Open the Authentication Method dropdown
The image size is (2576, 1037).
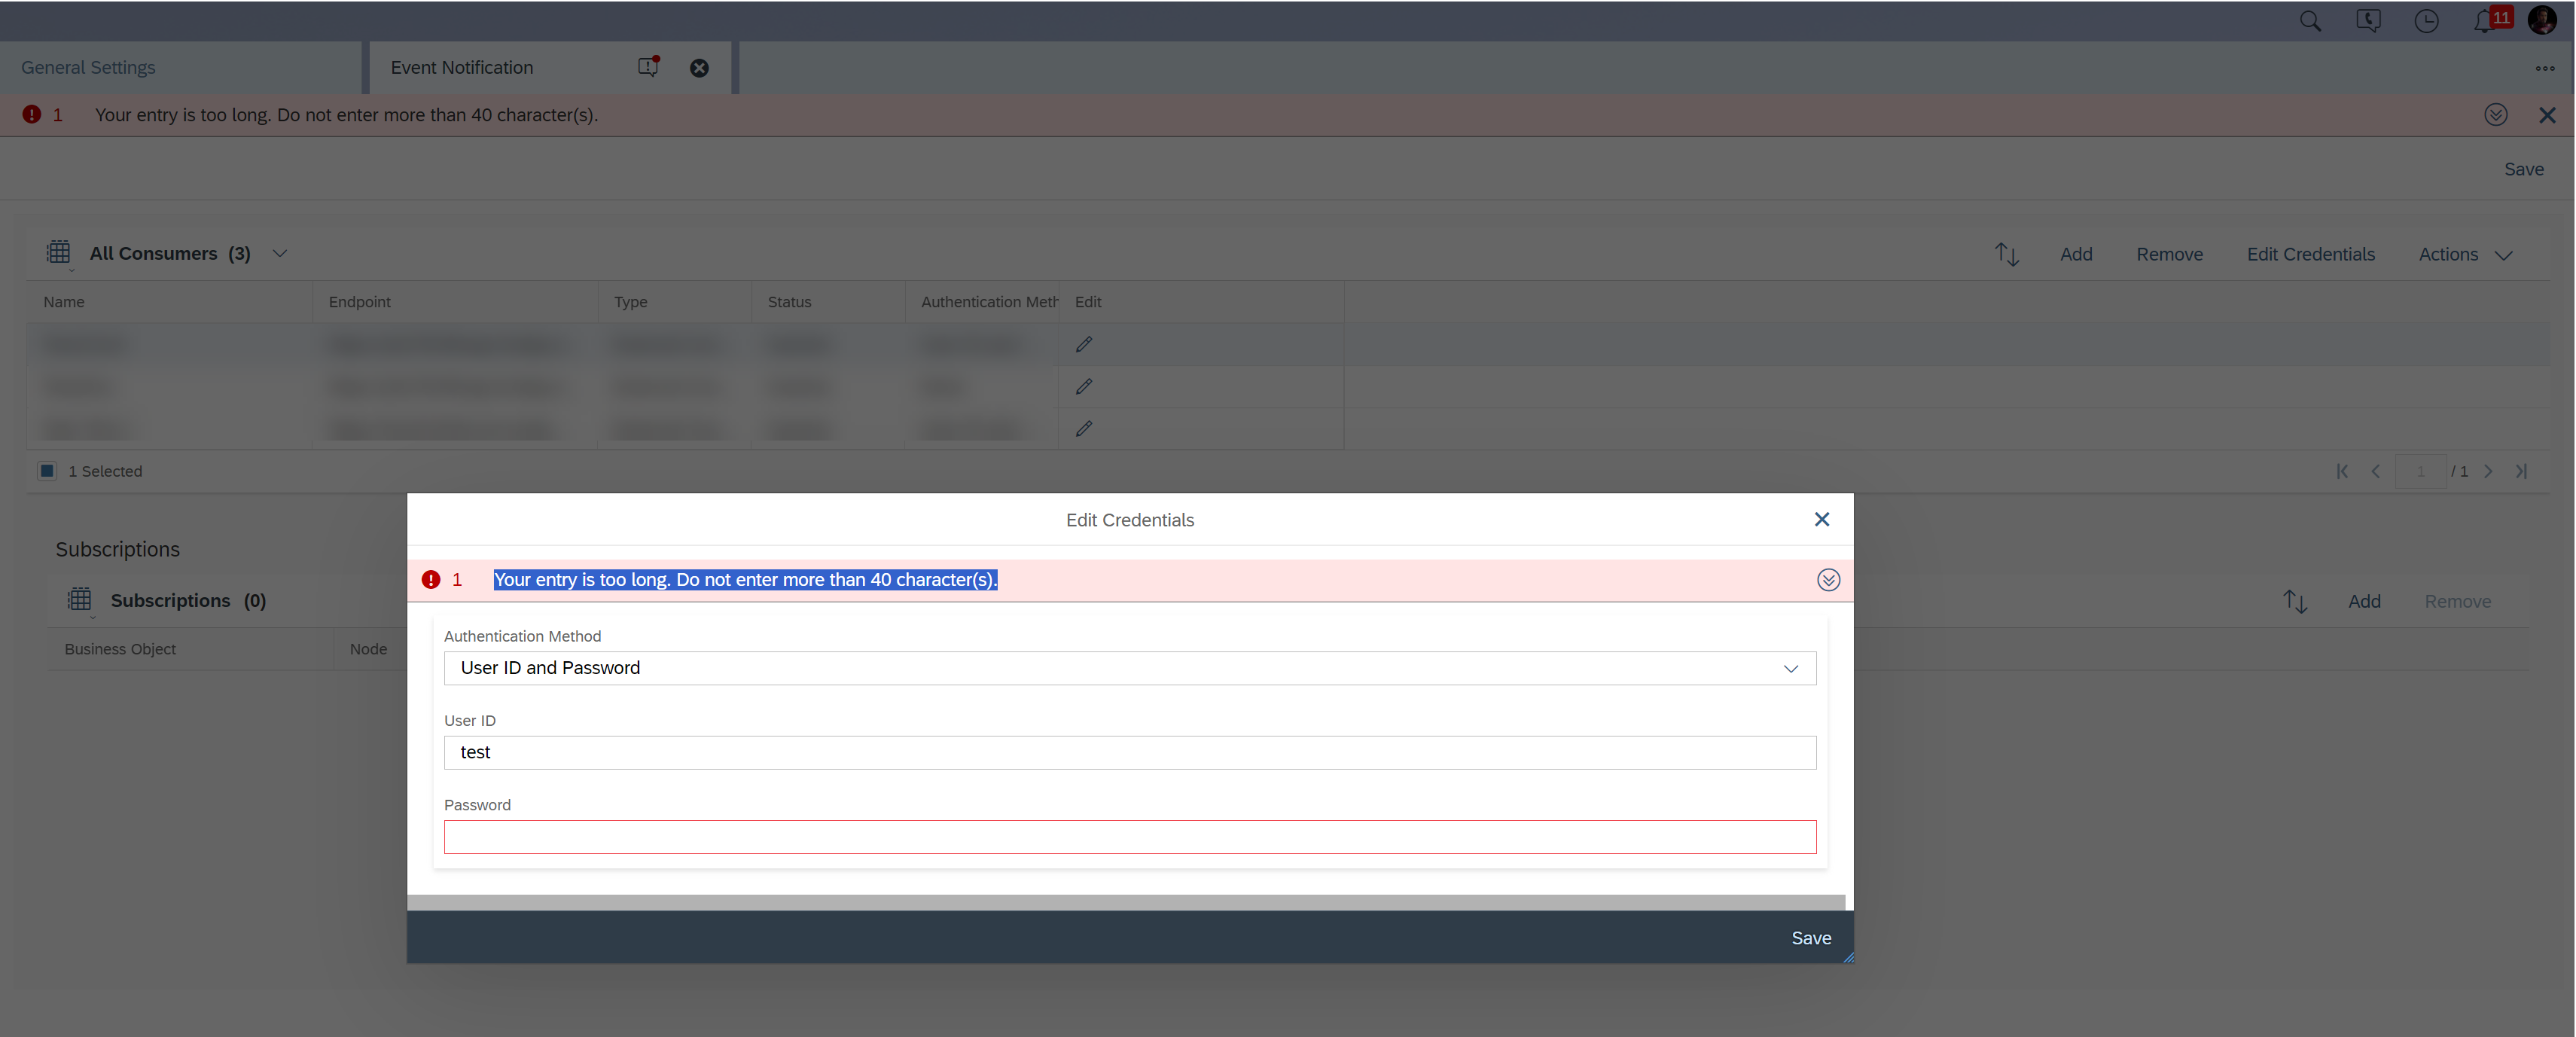(x=1129, y=668)
